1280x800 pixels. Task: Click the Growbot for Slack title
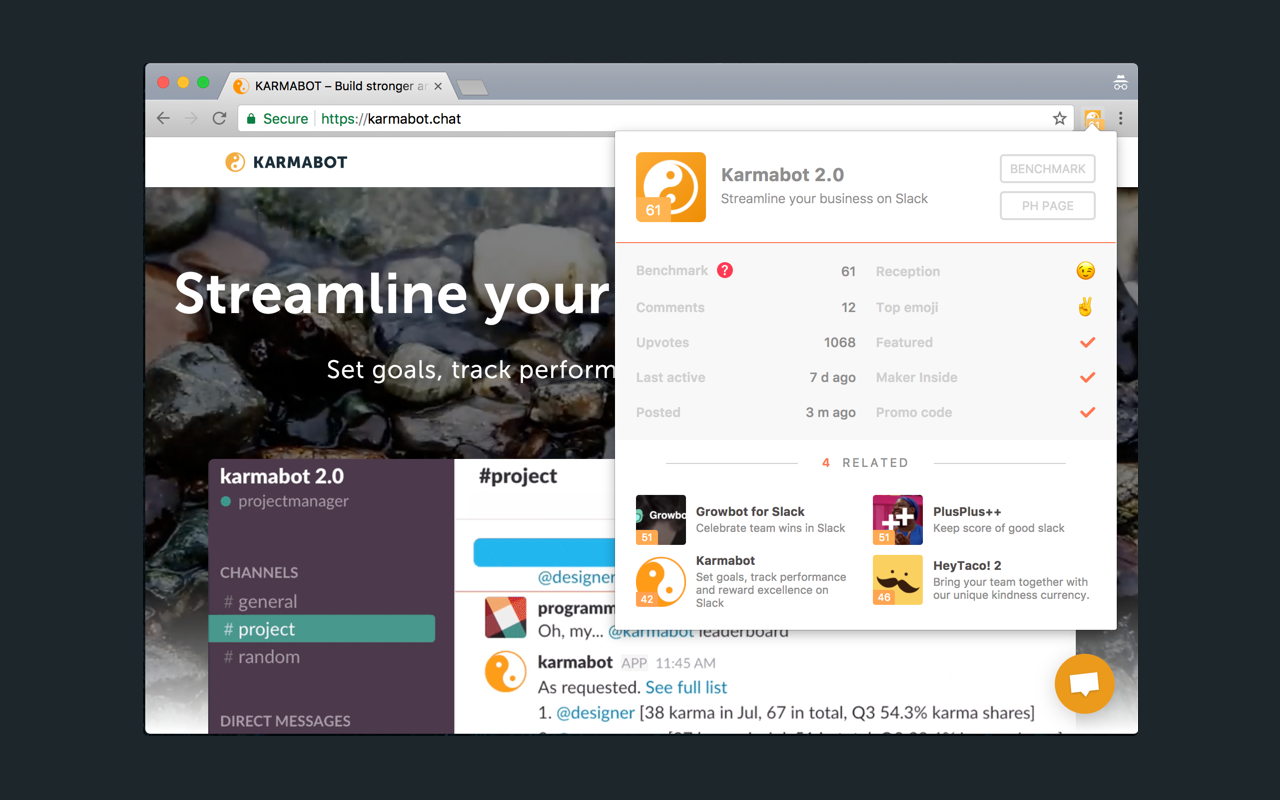click(750, 511)
